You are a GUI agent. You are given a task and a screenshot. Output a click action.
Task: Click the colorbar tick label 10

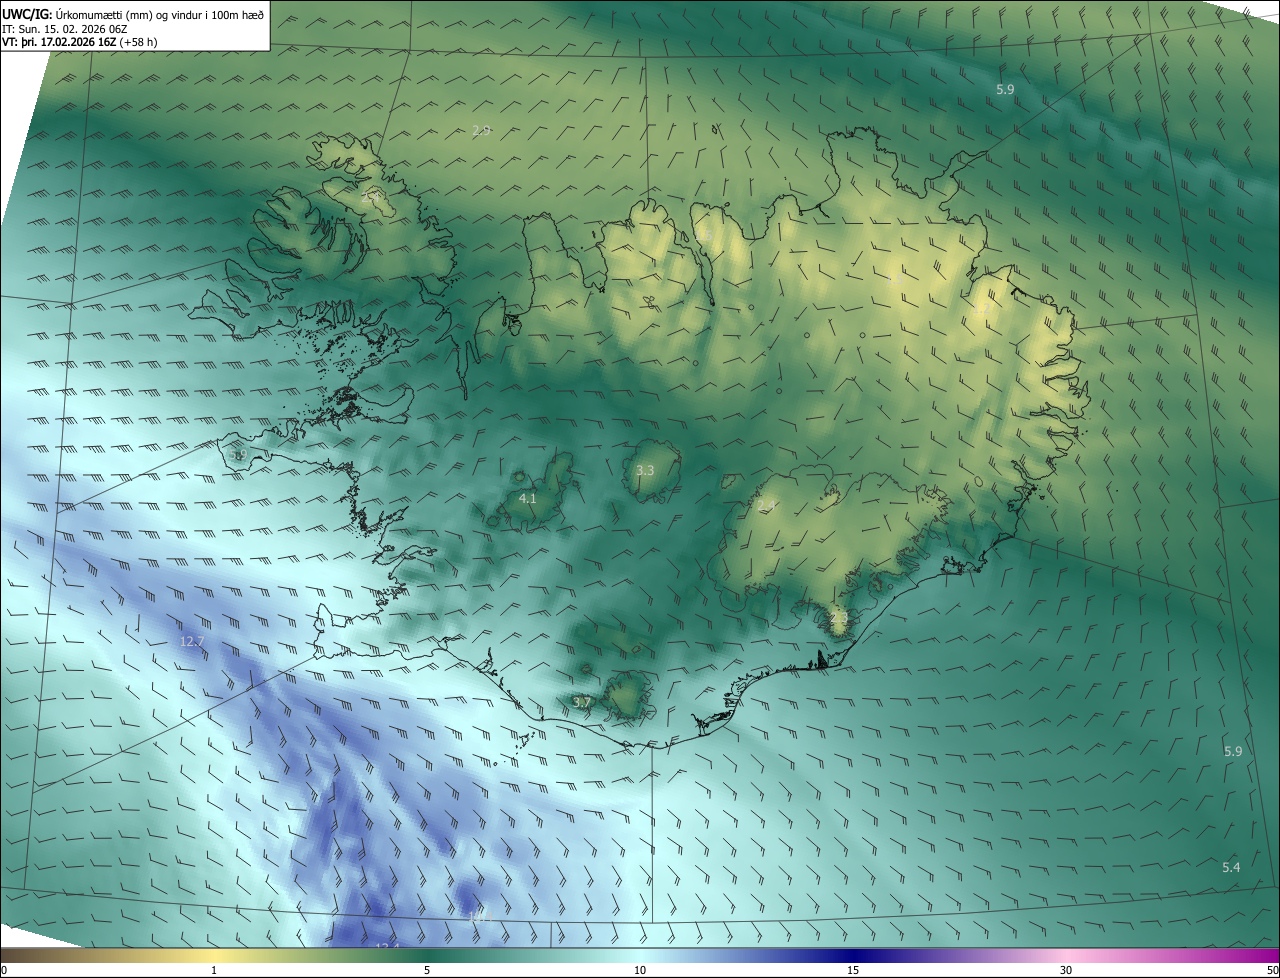(640, 971)
